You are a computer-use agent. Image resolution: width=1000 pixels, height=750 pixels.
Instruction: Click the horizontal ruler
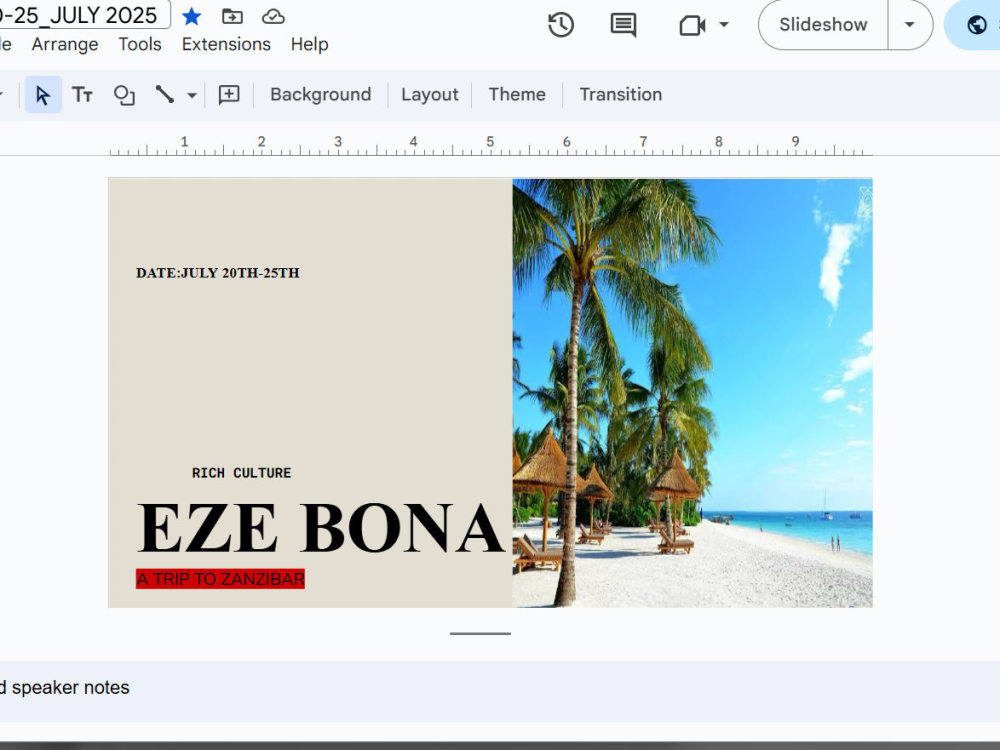tap(490, 145)
